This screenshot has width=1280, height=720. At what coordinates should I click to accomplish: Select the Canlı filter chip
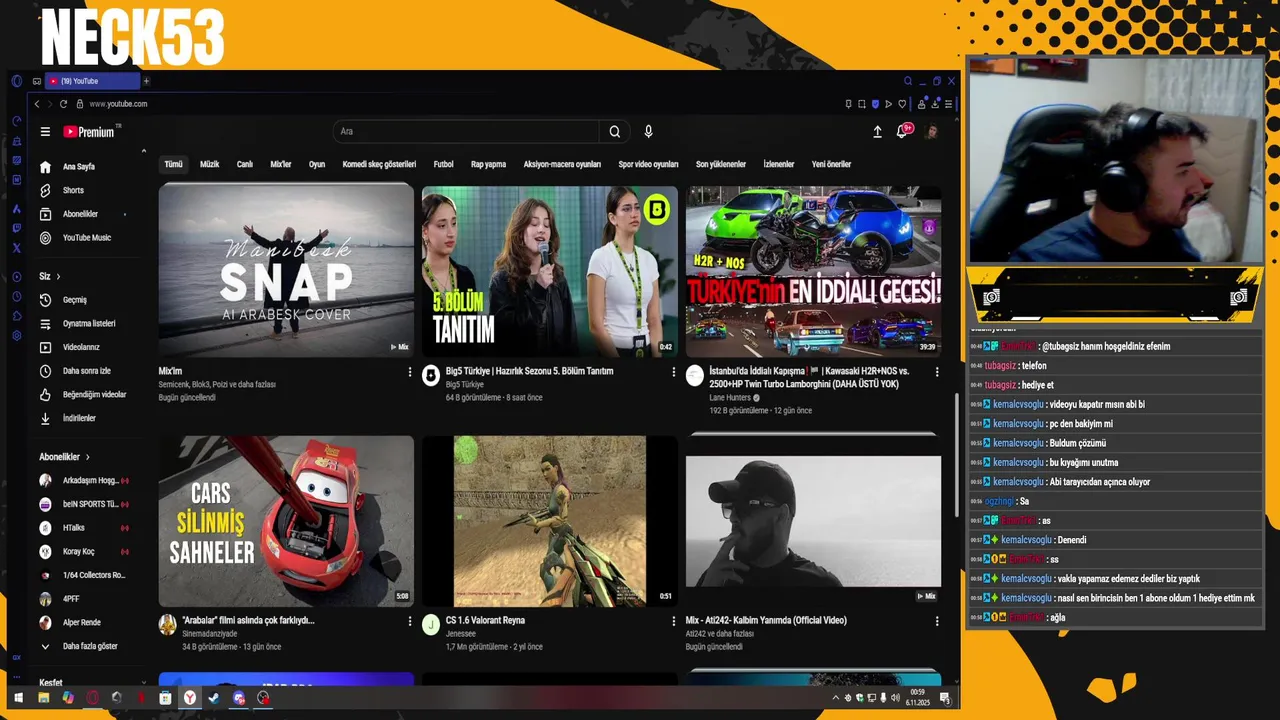(x=245, y=164)
